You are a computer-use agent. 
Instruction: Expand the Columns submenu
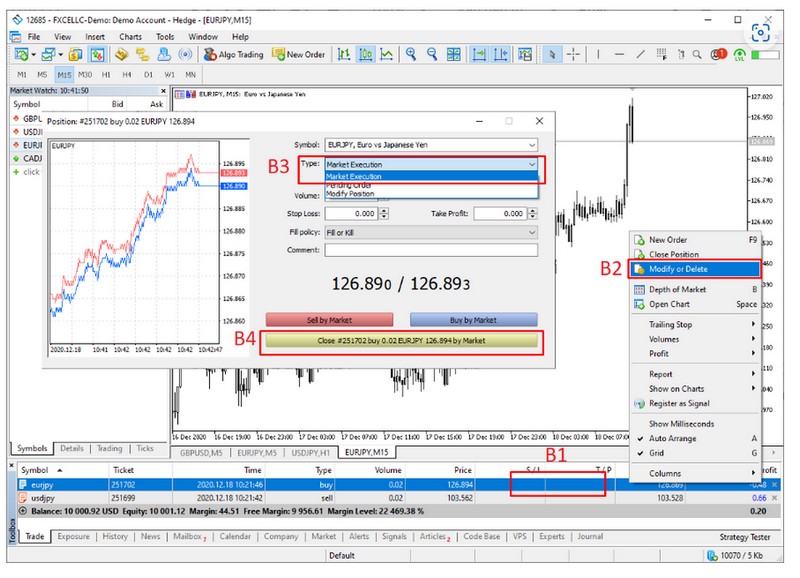[696, 473]
